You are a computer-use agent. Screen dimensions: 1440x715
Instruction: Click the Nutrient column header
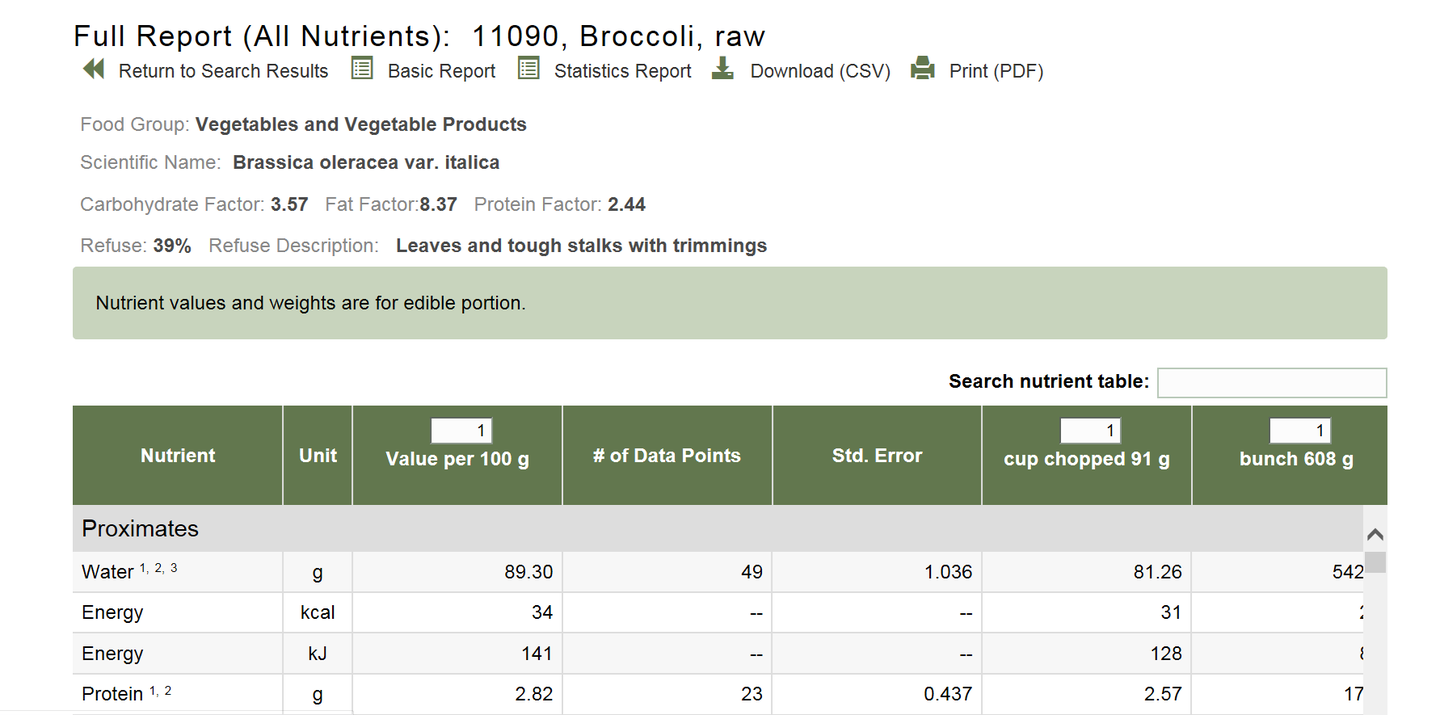(x=178, y=456)
